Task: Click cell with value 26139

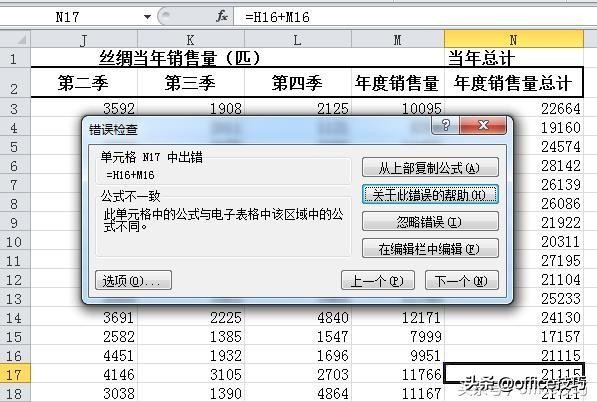Action: (x=548, y=185)
